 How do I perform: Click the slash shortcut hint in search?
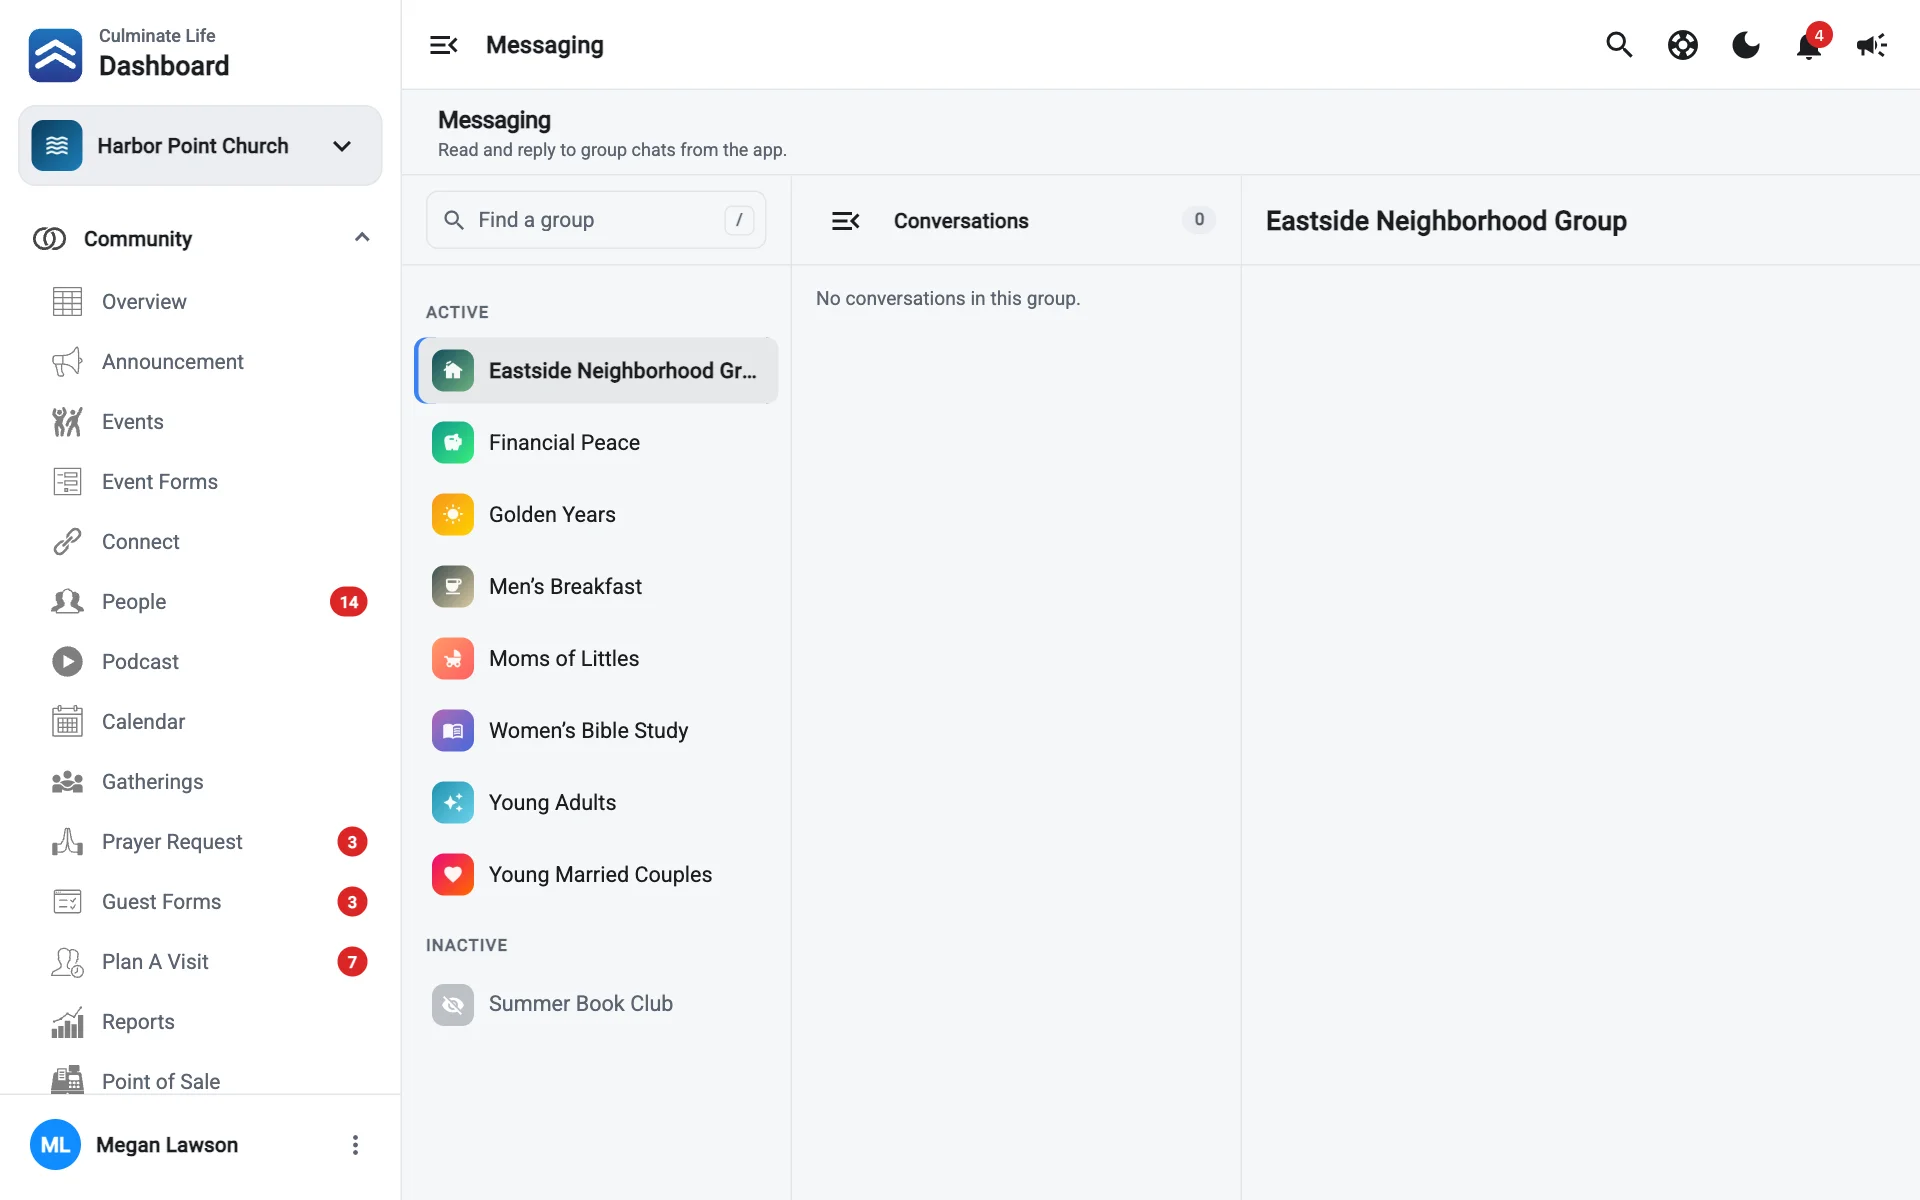pos(739,220)
